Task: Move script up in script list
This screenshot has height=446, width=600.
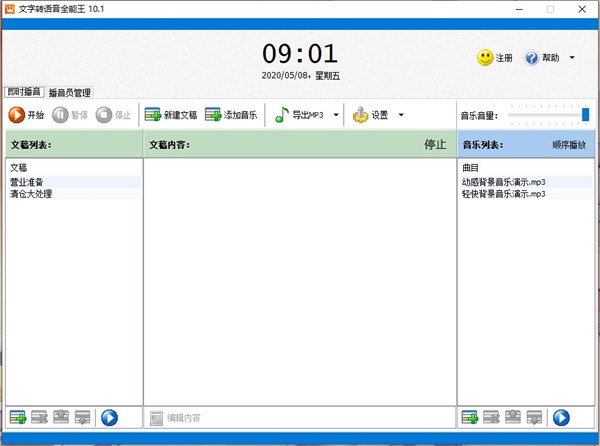Action: [x=61, y=417]
